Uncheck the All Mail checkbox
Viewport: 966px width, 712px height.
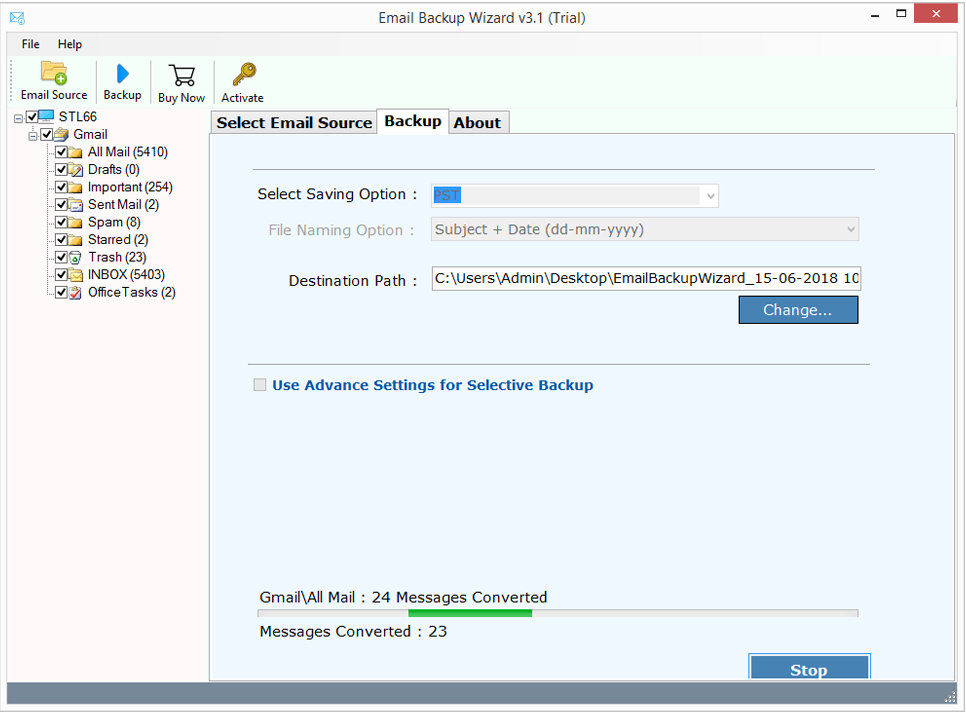[61, 152]
